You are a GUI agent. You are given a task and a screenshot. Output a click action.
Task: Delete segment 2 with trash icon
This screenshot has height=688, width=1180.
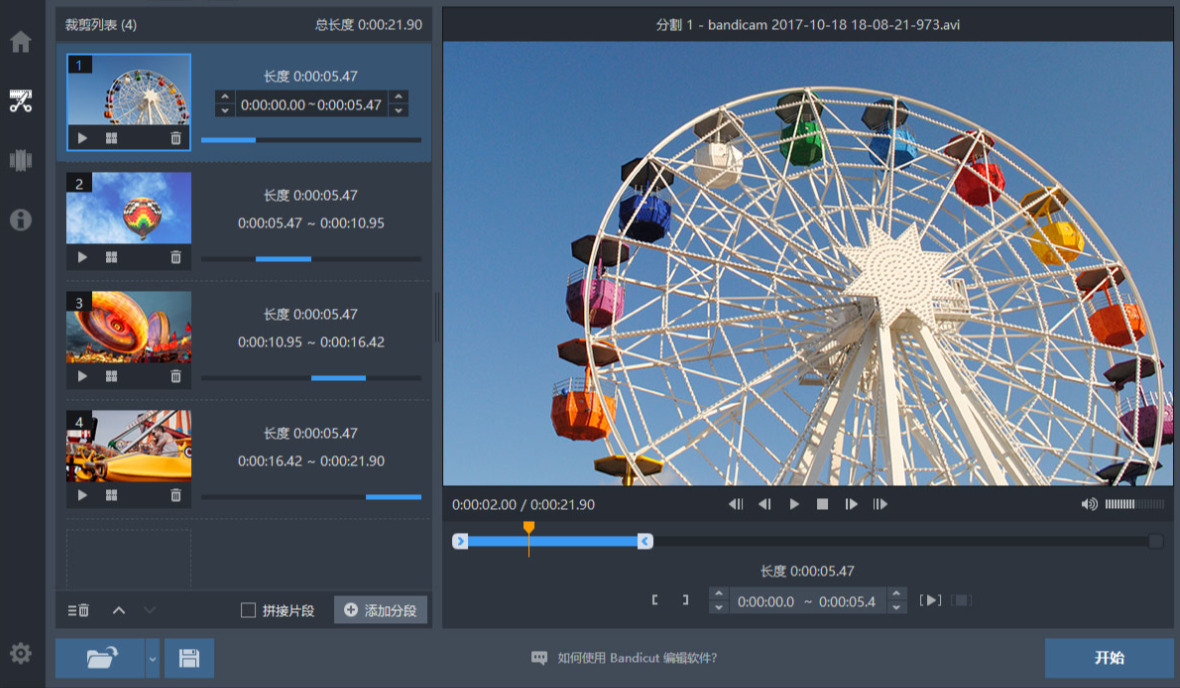[x=175, y=257]
